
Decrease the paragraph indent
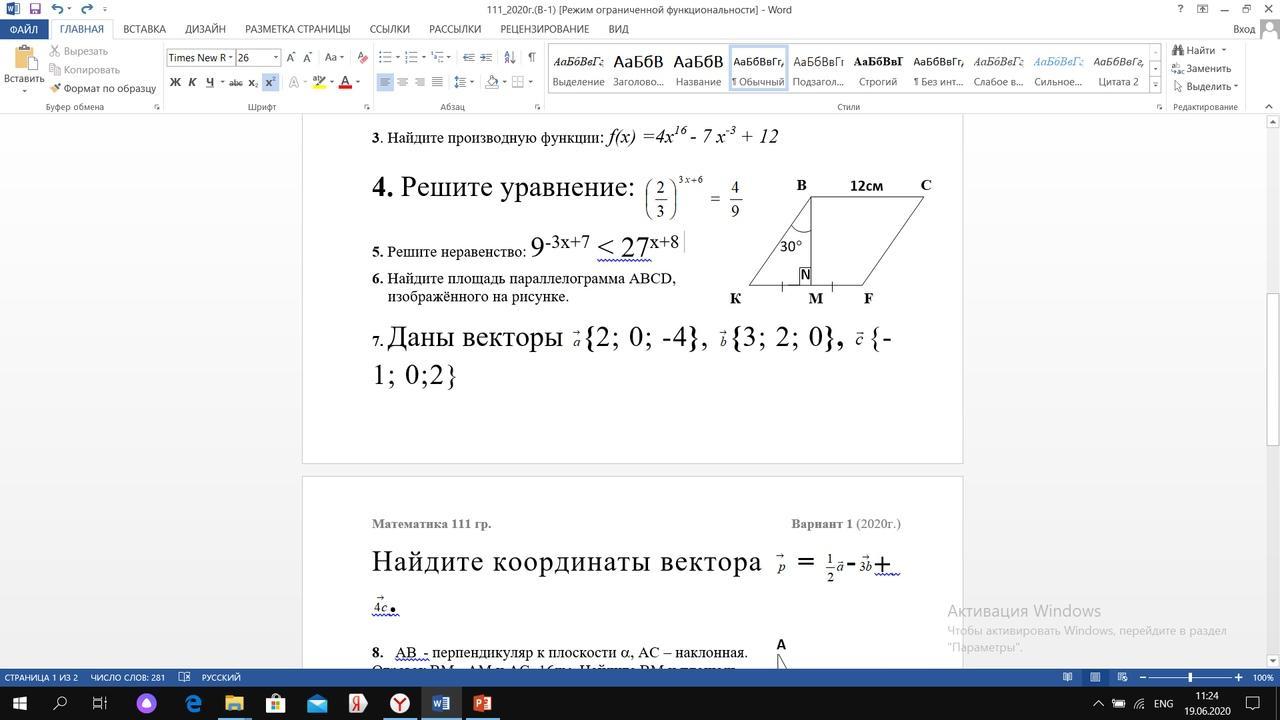click(x=468, y=57)
